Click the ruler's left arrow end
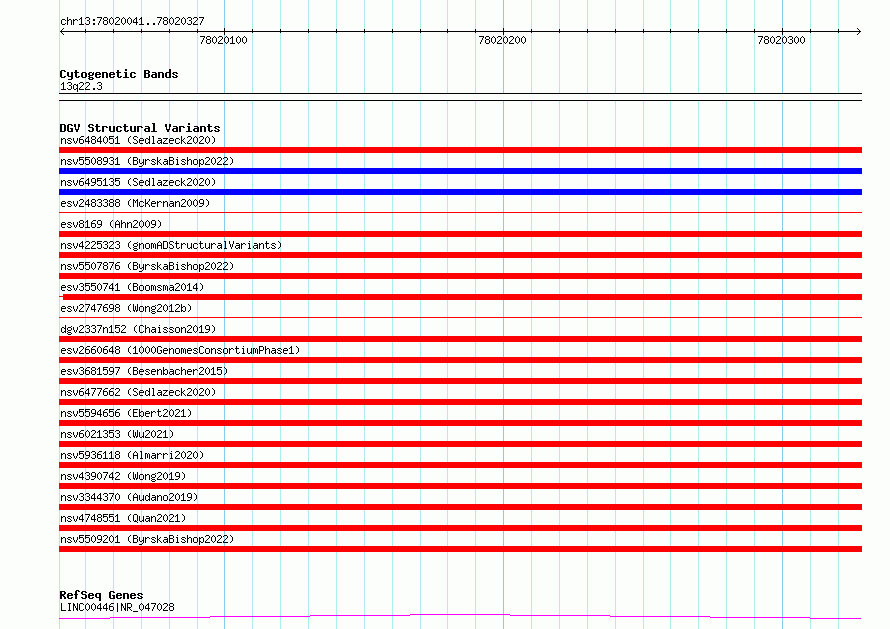The image size is (890, 629). coord(62,31)
